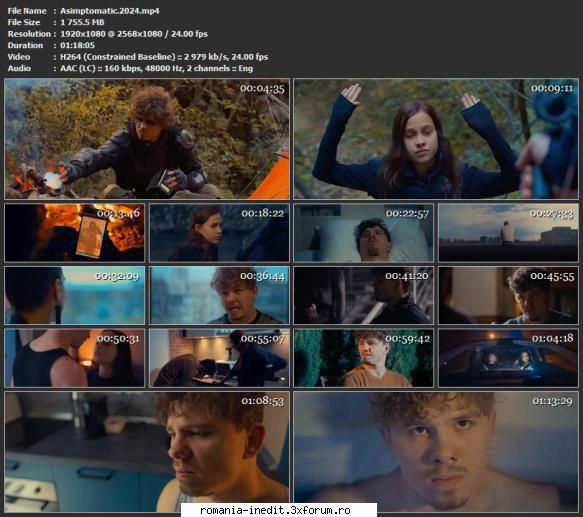Click the large frame at 01:13:29
The height and width of the screenshot is (517, 583).
(x=436, y=452)
